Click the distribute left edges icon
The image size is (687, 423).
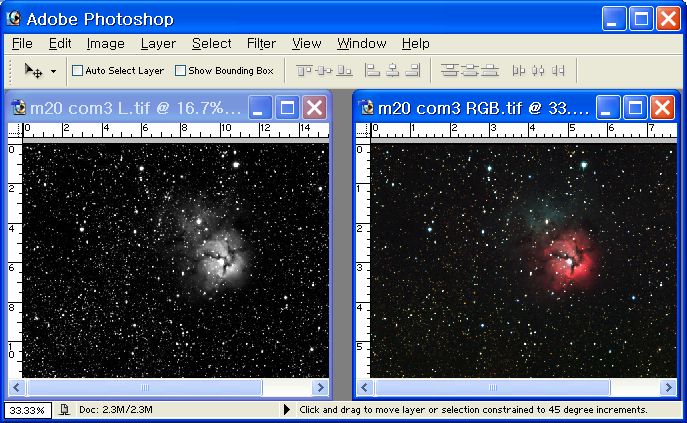(519, 71)
